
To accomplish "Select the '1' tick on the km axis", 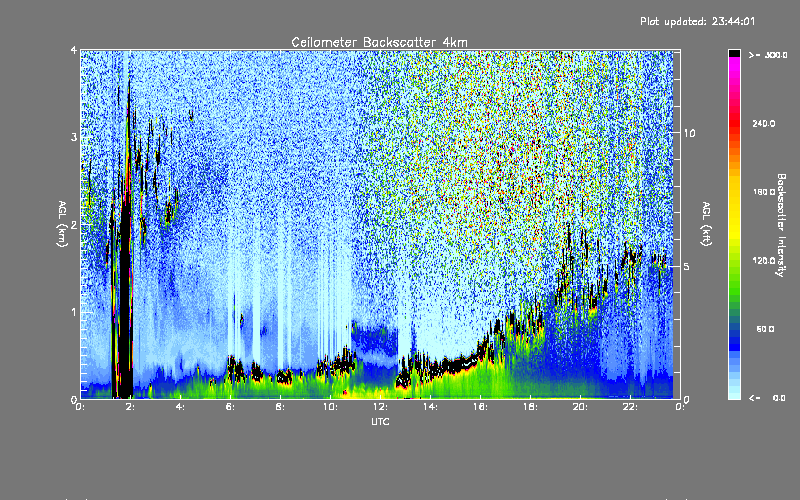I will tap(74, 312).
